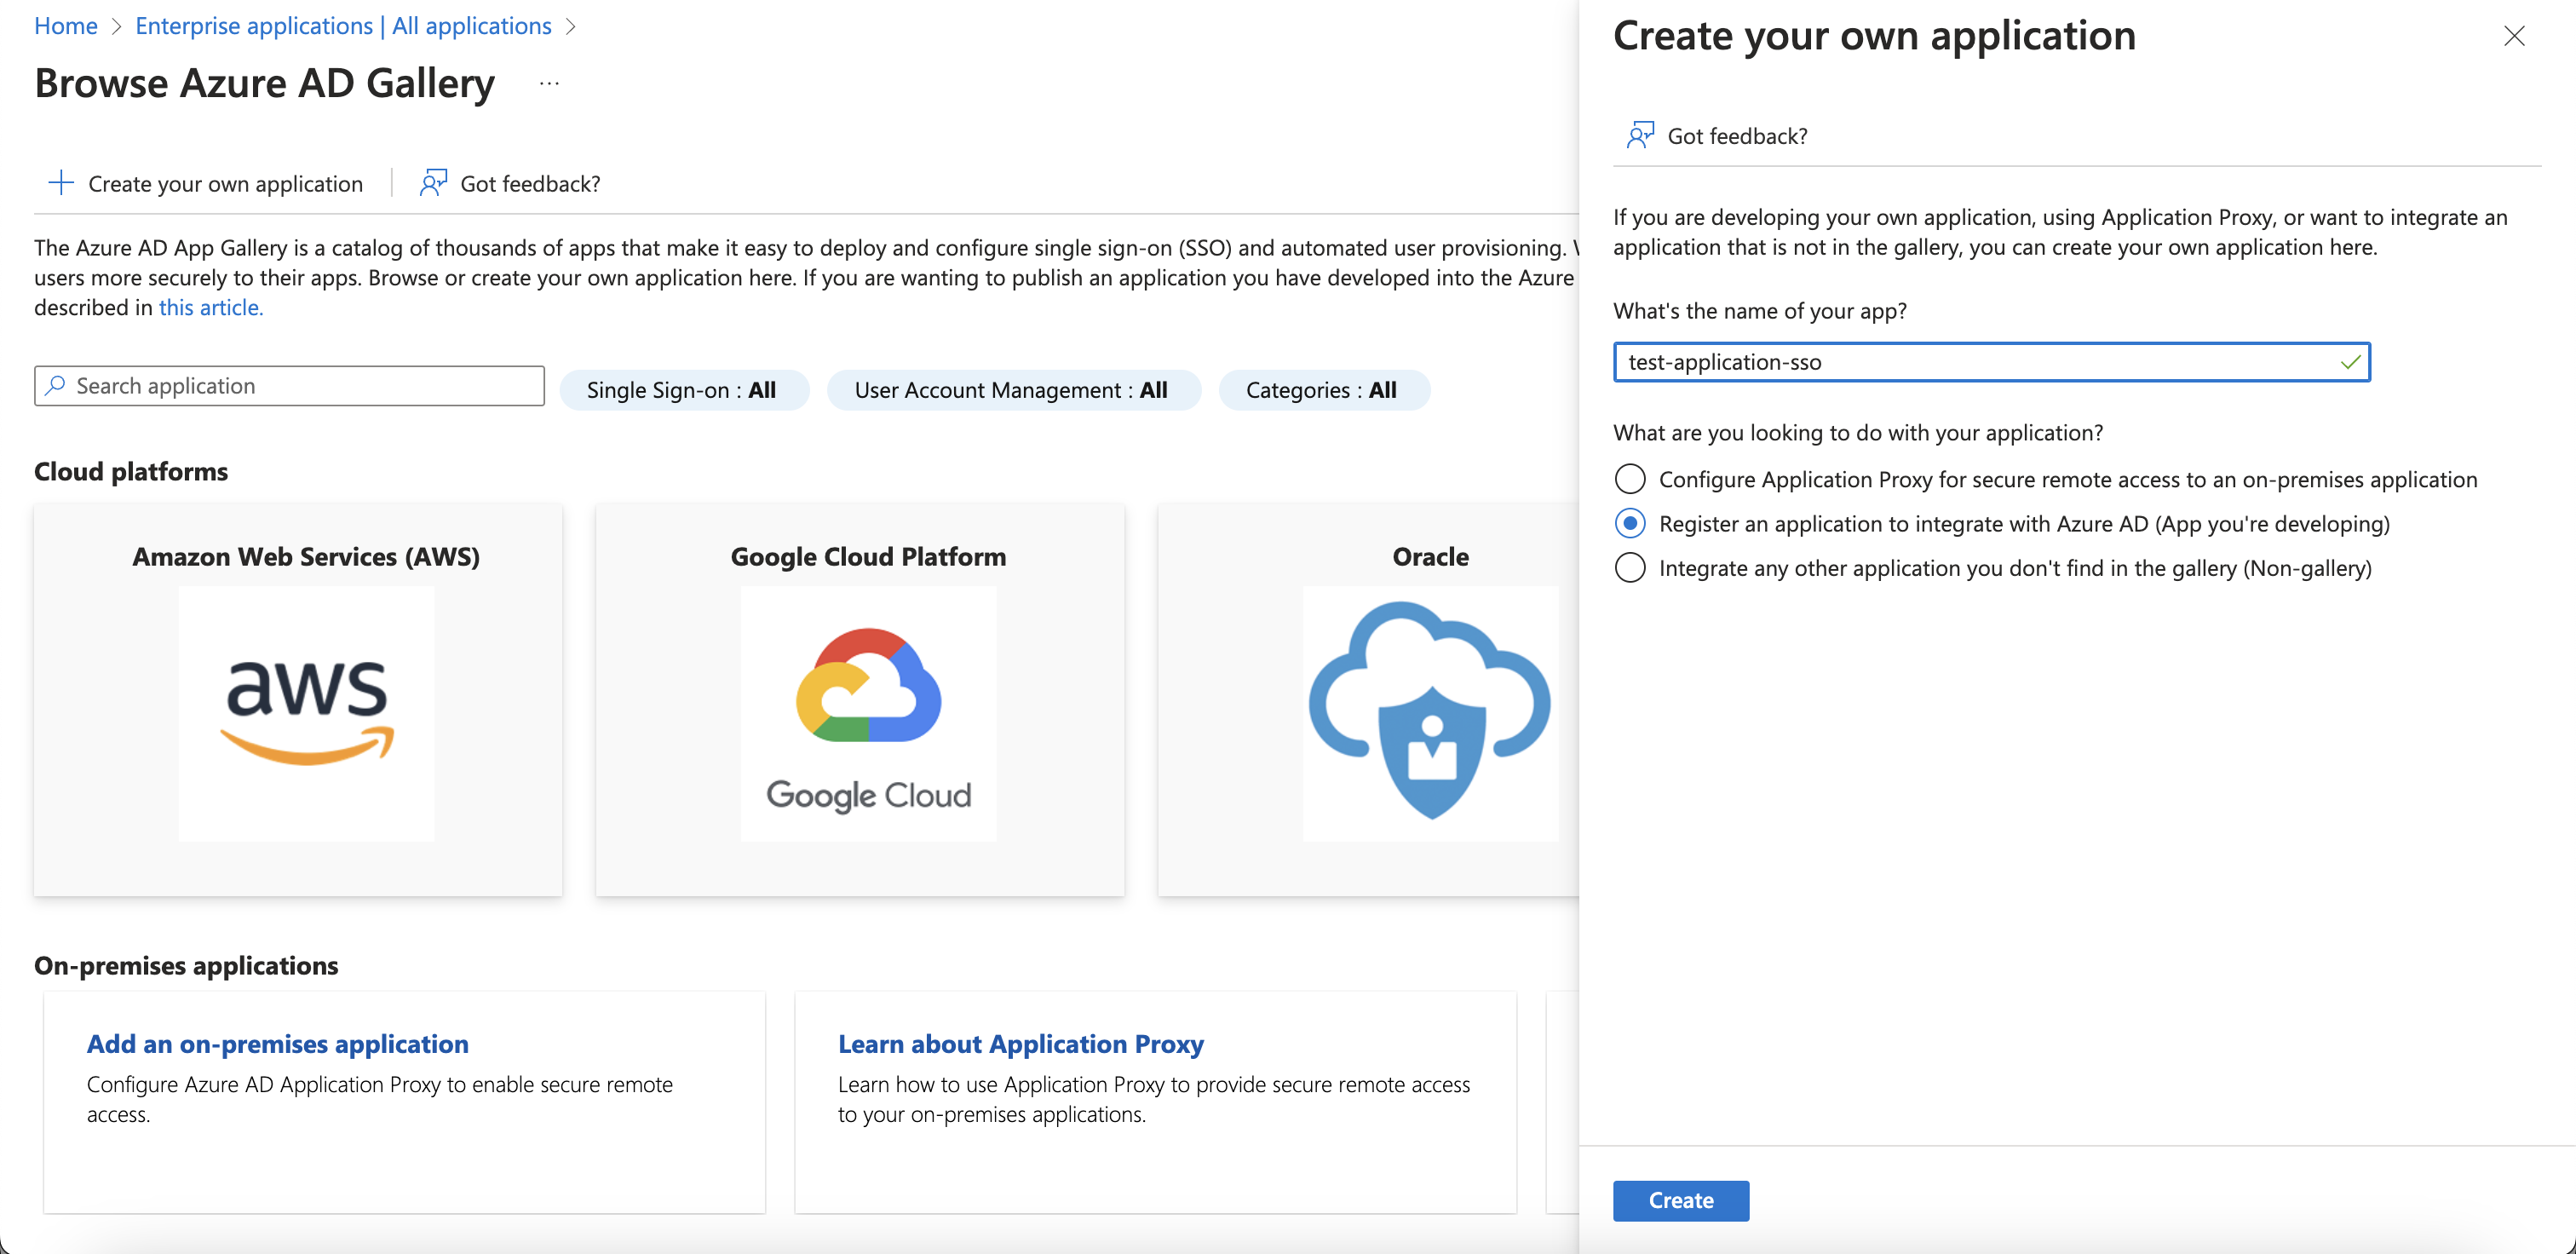Open the ellipsis menu beside the Browse Azure AD Gallery title
2576x1254 pixels.
click(549, 83)
